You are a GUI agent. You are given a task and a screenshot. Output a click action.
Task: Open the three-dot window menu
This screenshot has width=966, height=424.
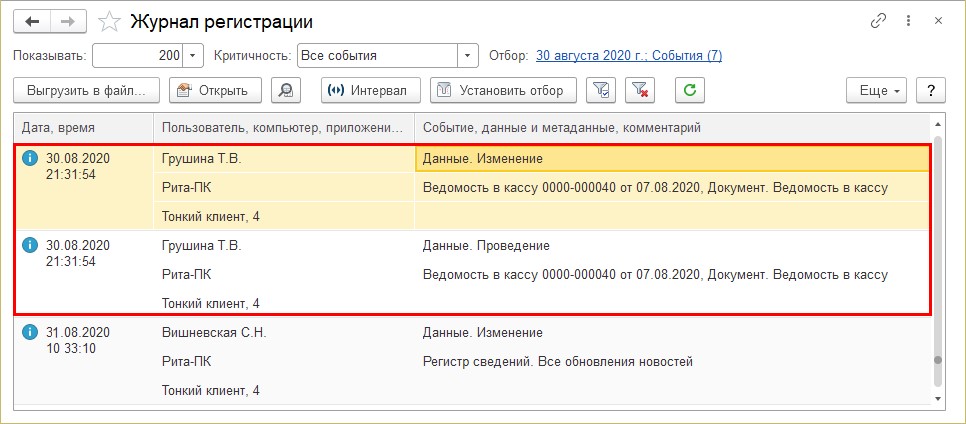[x=909, y=22]
